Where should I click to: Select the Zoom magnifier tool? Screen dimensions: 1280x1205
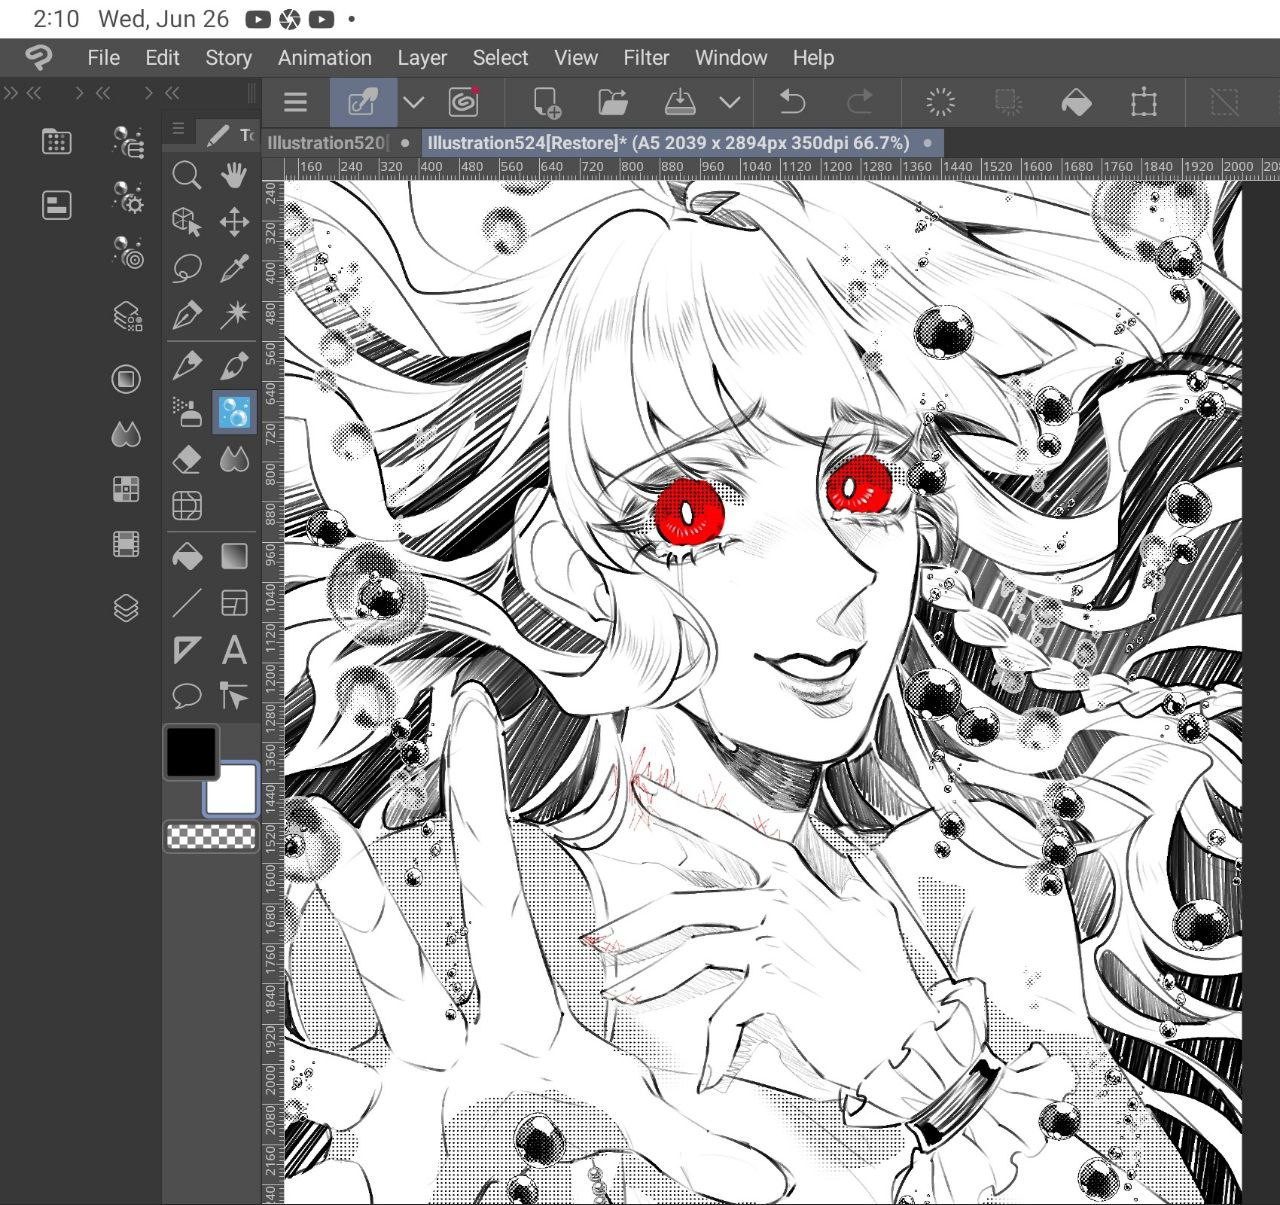tap(187, 176)
